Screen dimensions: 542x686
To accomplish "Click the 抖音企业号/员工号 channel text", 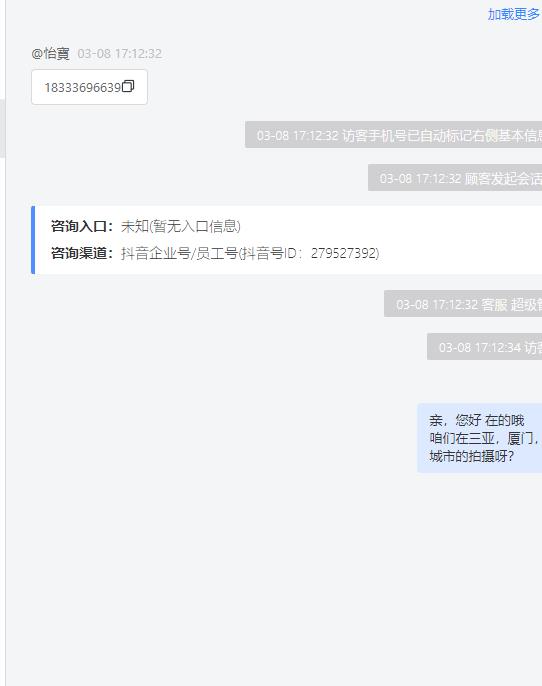I will [179, 253].
